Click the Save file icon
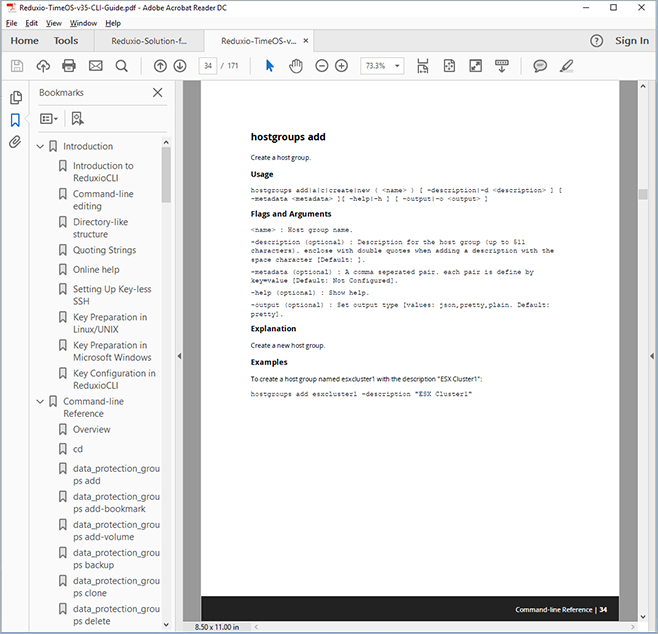Screen dimensions: 658x634 pos(17,66)
